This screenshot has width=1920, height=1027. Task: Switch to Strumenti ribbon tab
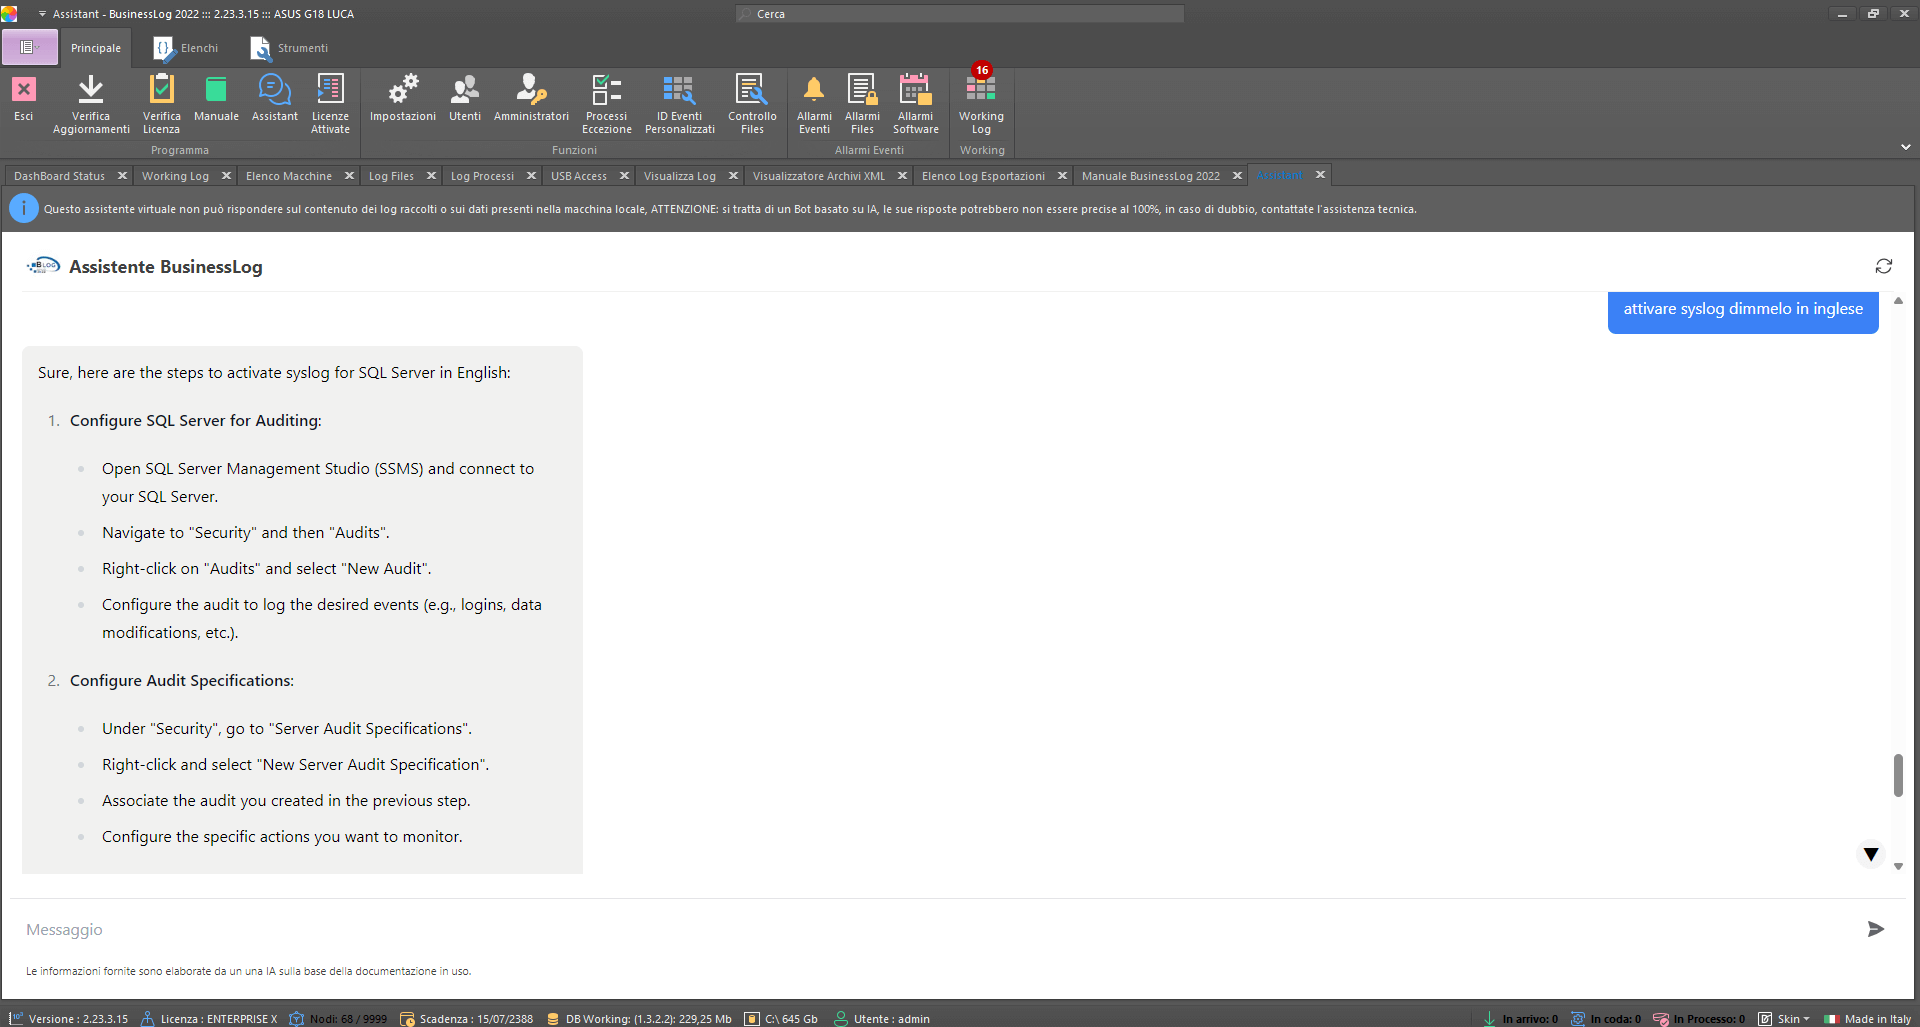coord(289,48)
